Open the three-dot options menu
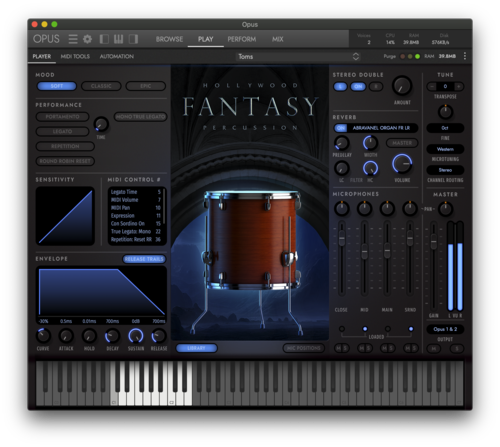 465,56
